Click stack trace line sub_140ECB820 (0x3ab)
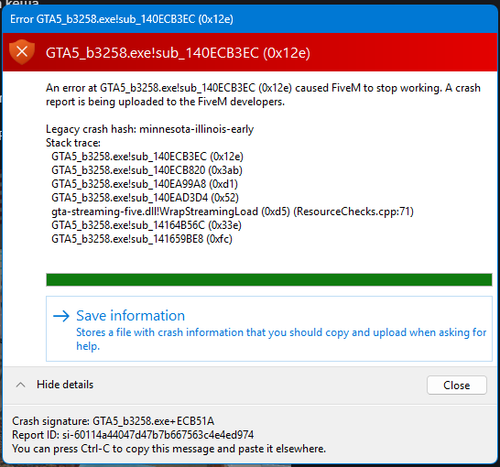Viewport: 500px width, 467px height. (147, 170)
